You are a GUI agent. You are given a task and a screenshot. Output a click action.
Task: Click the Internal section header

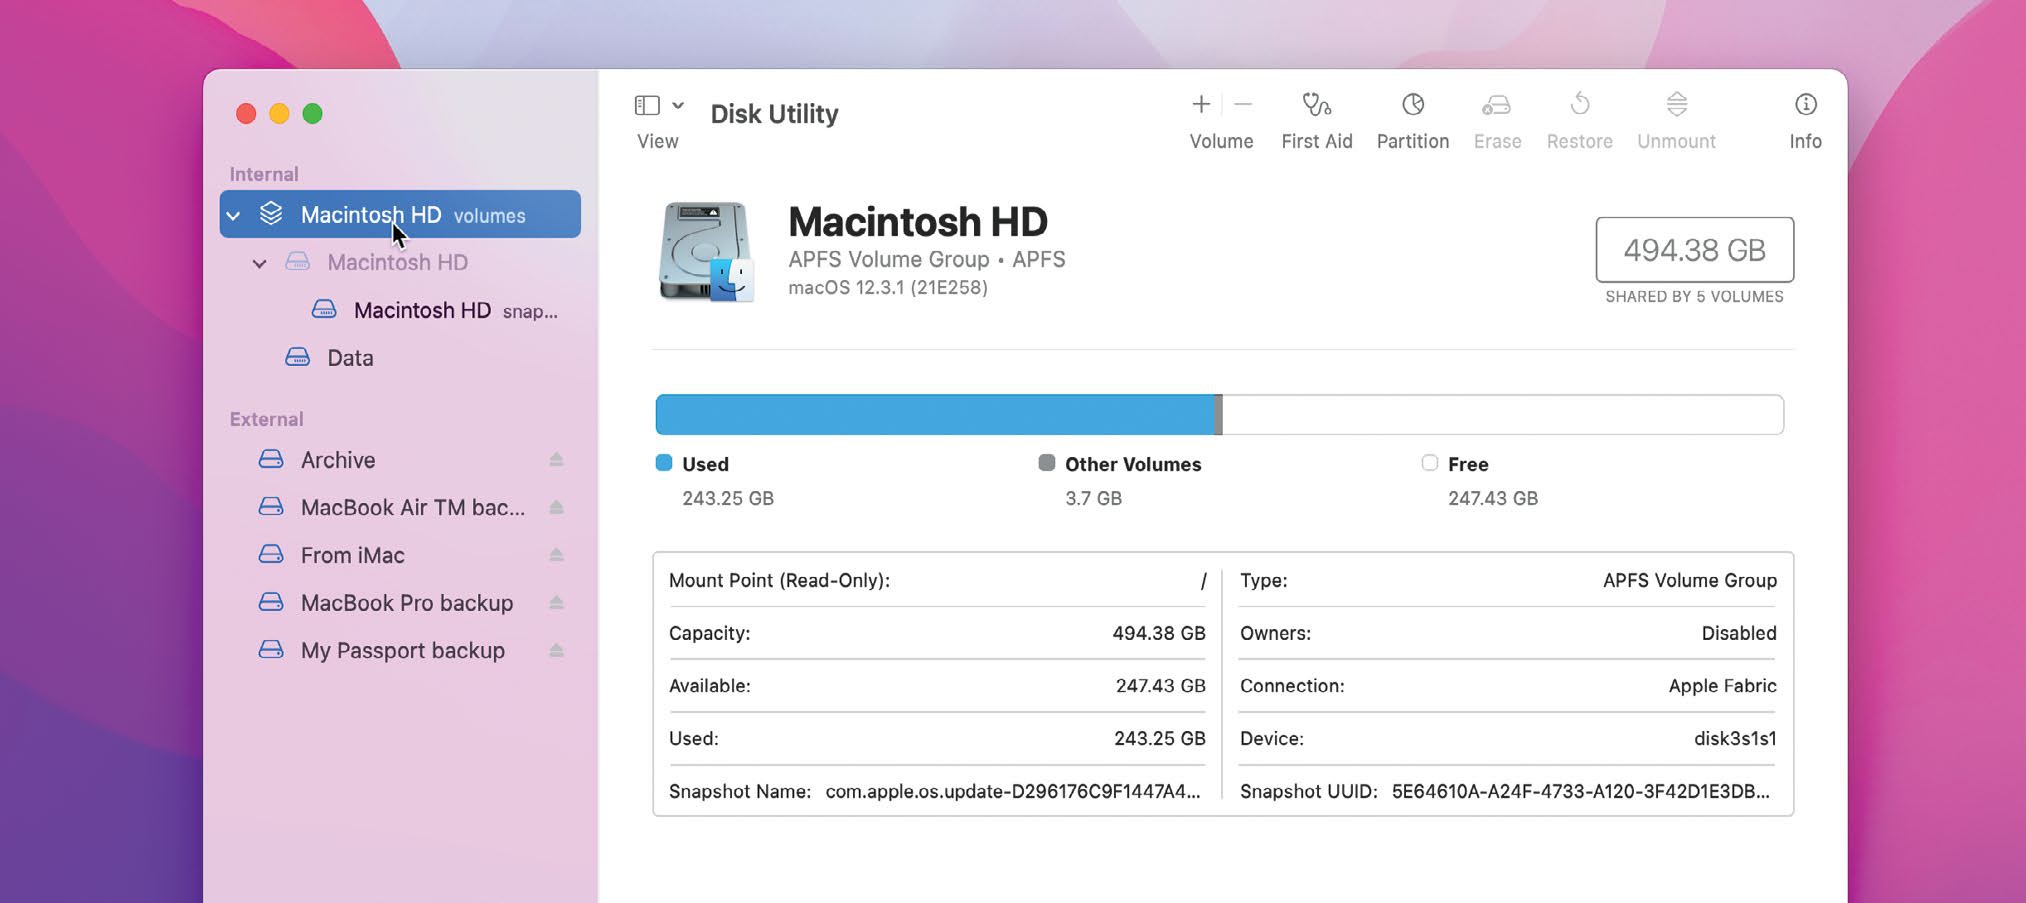tap(264, 174)
